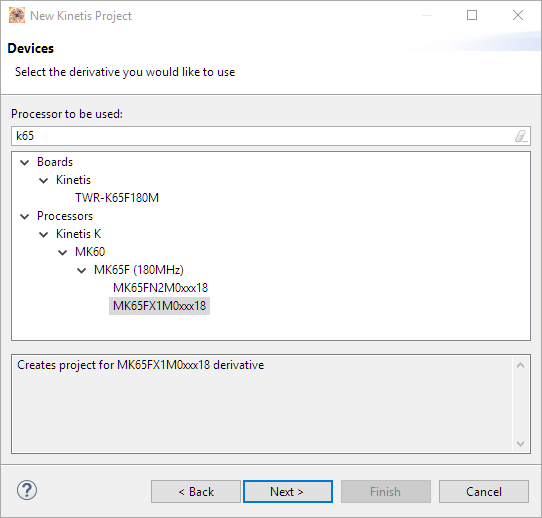Screen dimensions: 542x518
Task: Cancel the new project wizard
Action: 484,491
